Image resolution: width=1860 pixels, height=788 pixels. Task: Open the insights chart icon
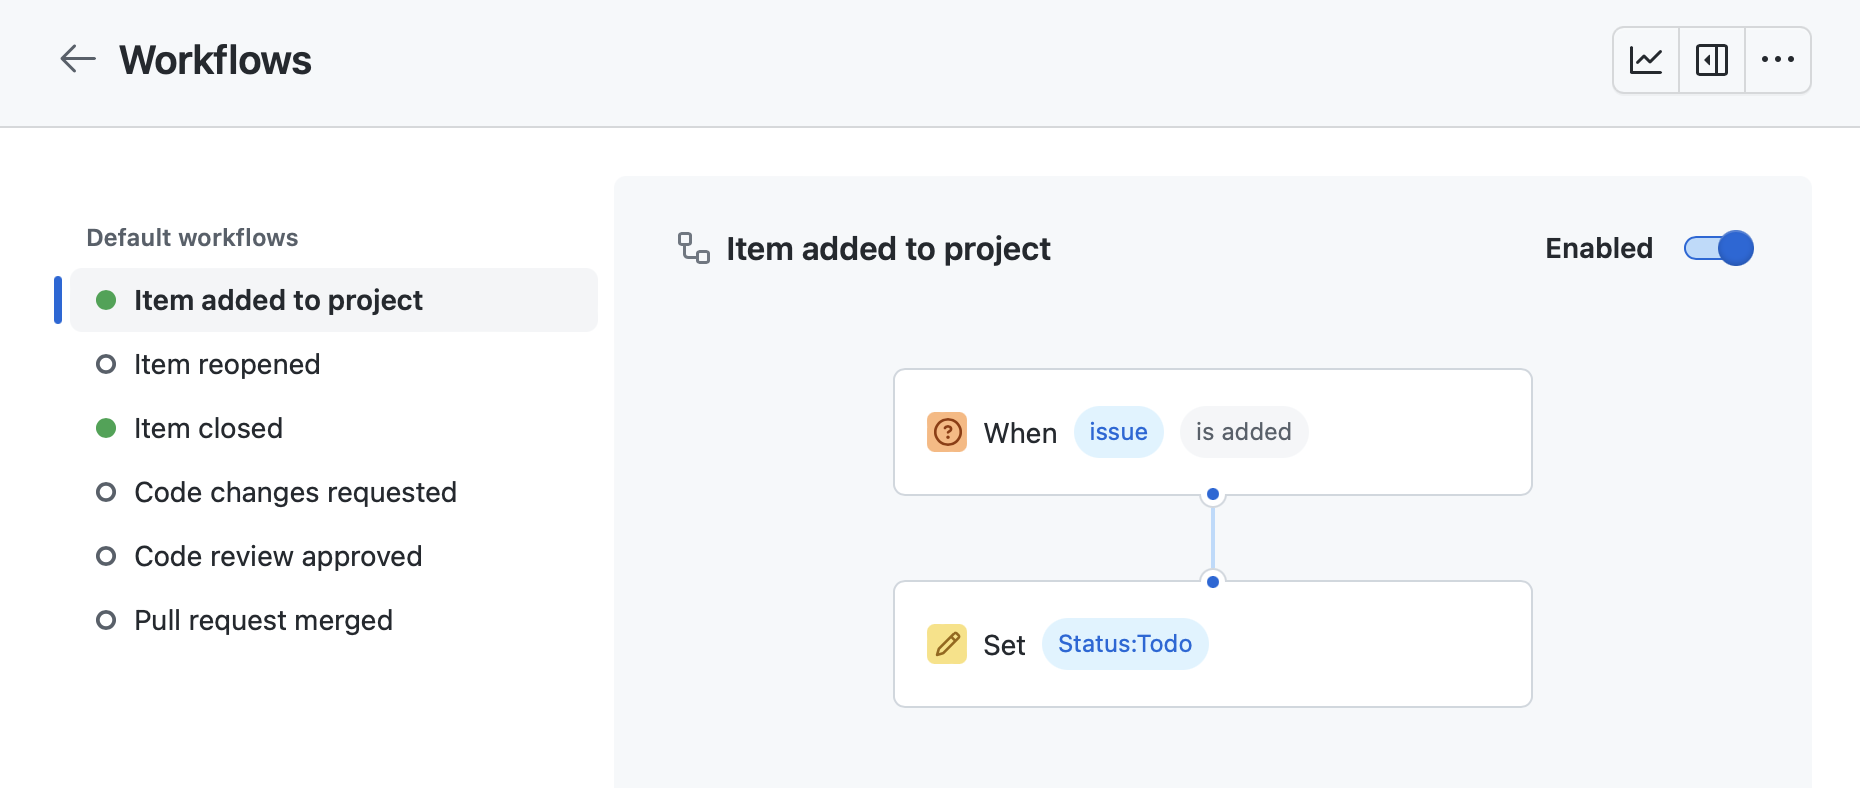(1646, 60)
